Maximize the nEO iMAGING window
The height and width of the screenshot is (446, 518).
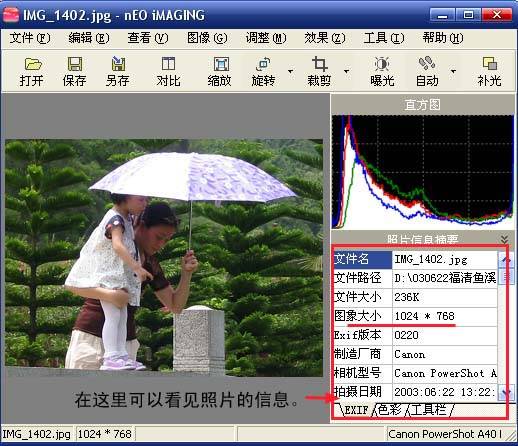[x=468, y=15]
